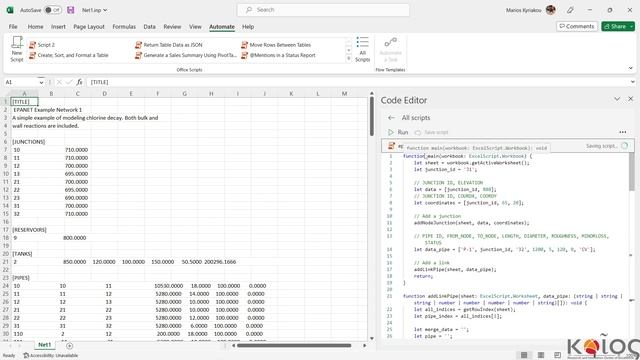This screenshot has height=360, width=640.
Task: Switch to Page Layout view in status bar
Action: (x=541, y=355)
